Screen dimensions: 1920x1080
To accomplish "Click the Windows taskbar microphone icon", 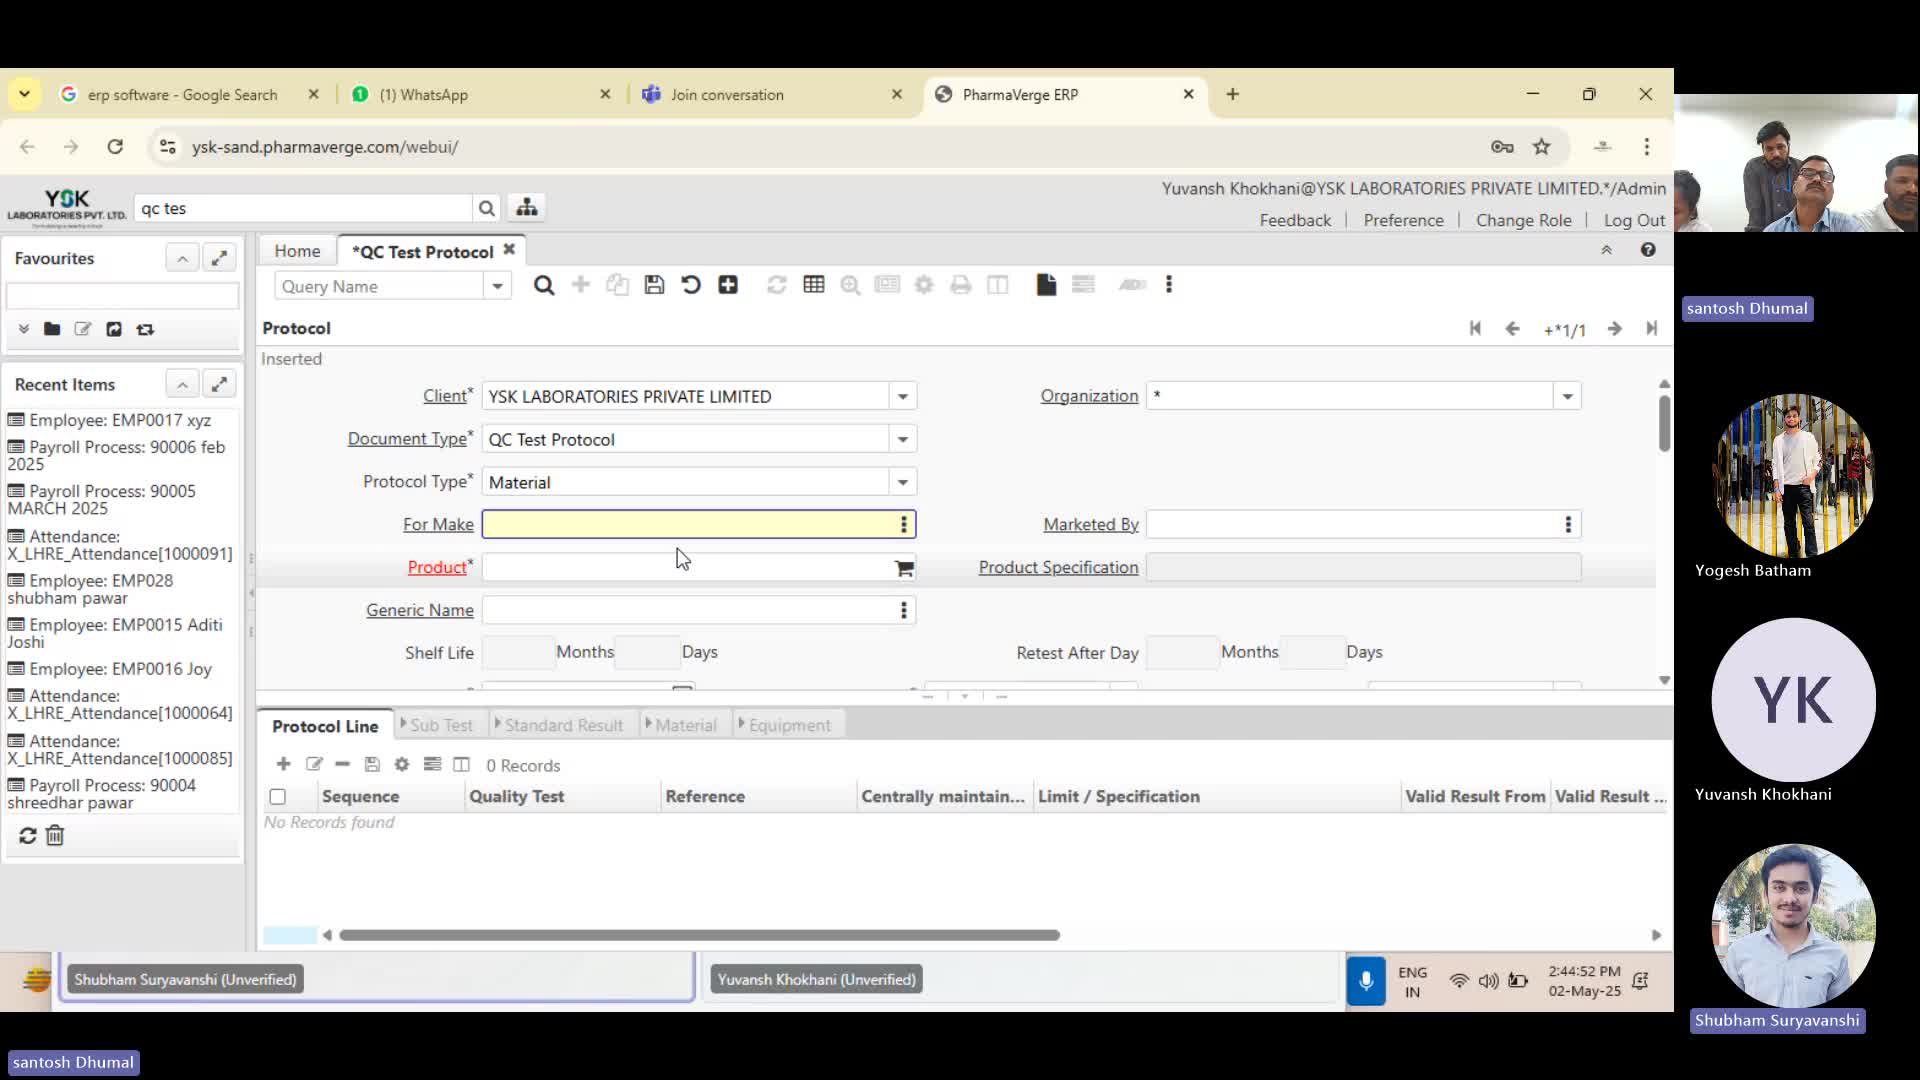I will 1365,981.
